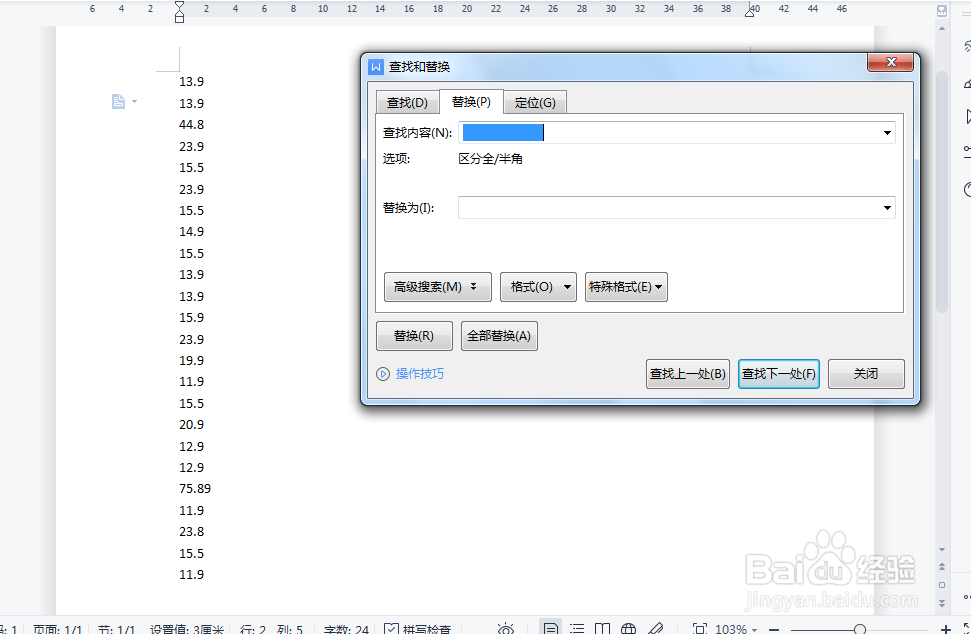
Task: Click the WPS icon on the dialog title bar
Action: pos(376,66)
